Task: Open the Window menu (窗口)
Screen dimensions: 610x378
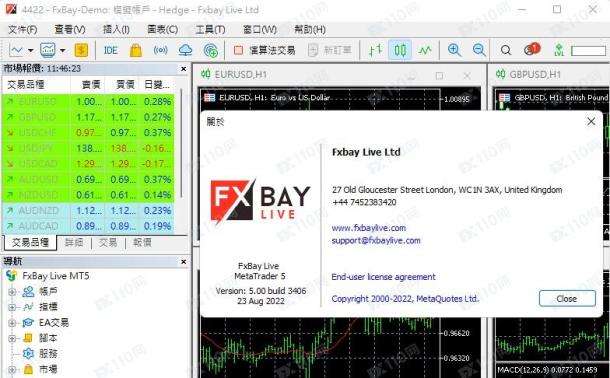Action: pos(259,30)
